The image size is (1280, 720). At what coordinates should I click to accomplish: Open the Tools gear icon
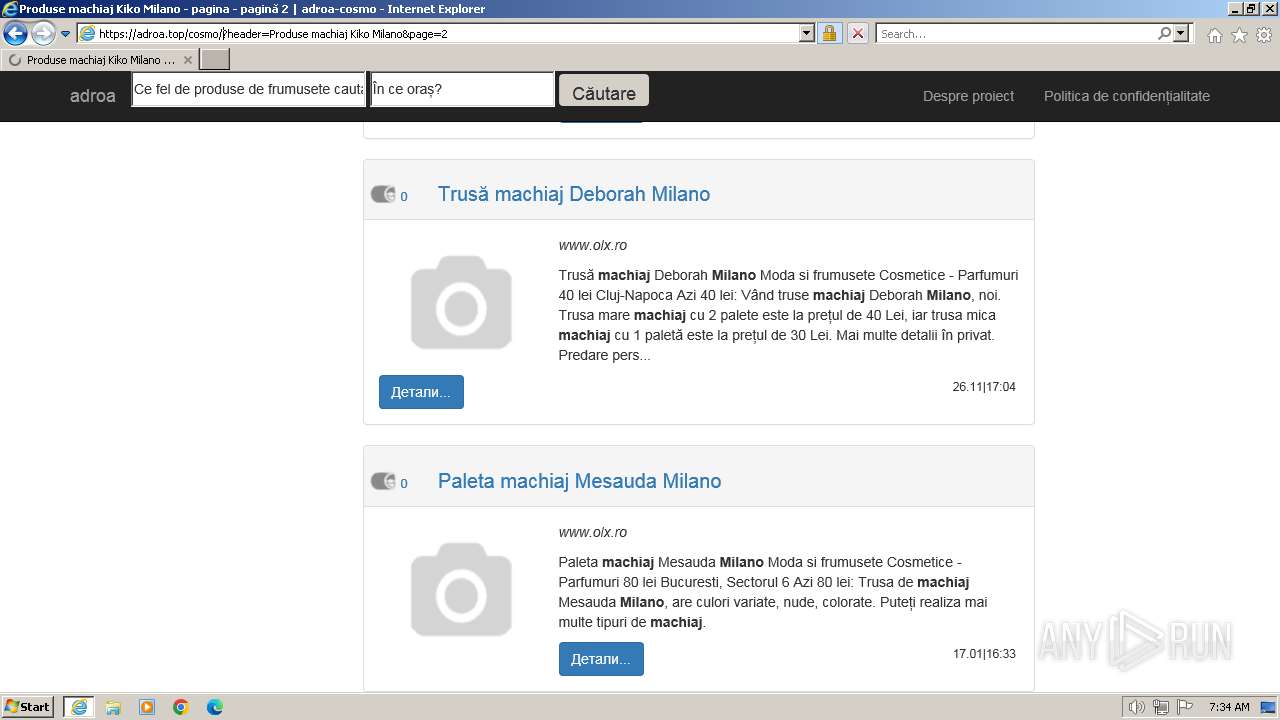(1264, 35)
